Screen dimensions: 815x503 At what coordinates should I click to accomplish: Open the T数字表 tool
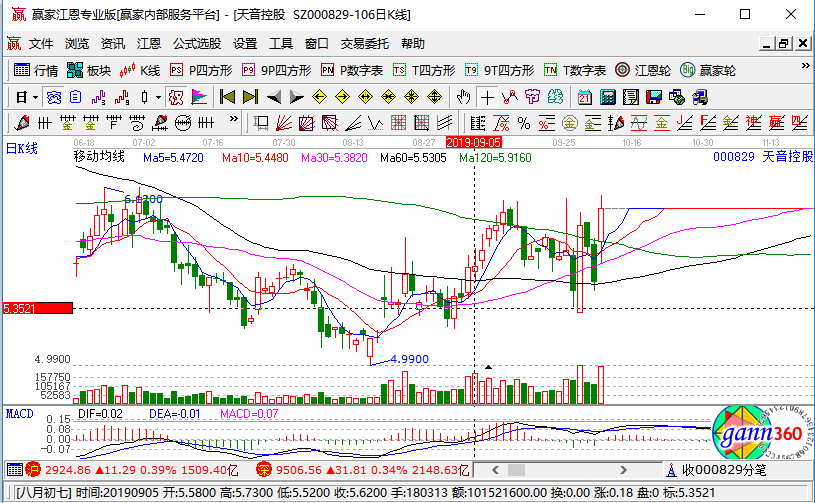574,70
